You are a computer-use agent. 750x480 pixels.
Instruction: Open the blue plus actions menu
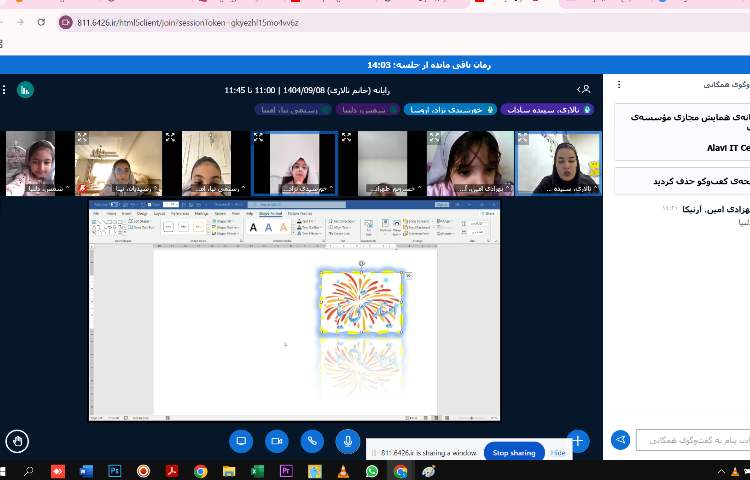(577, 440)
